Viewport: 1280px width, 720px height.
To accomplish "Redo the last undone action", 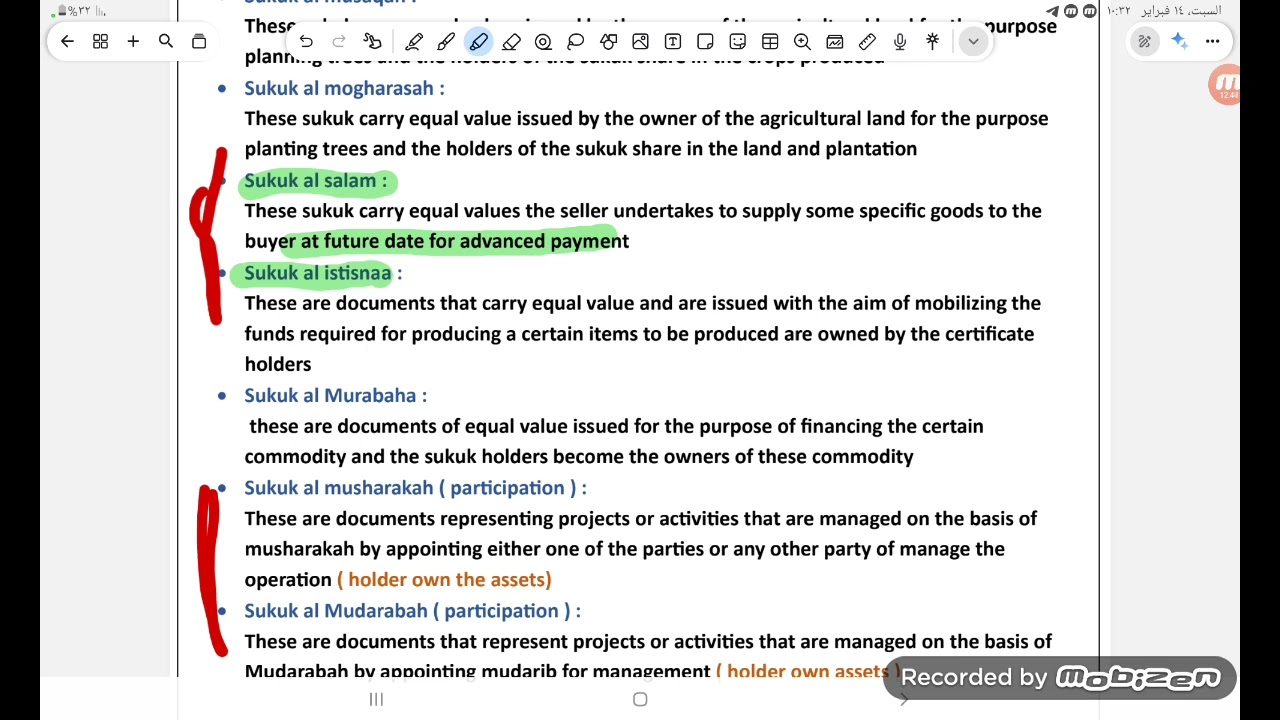I will tap(339, 41).
